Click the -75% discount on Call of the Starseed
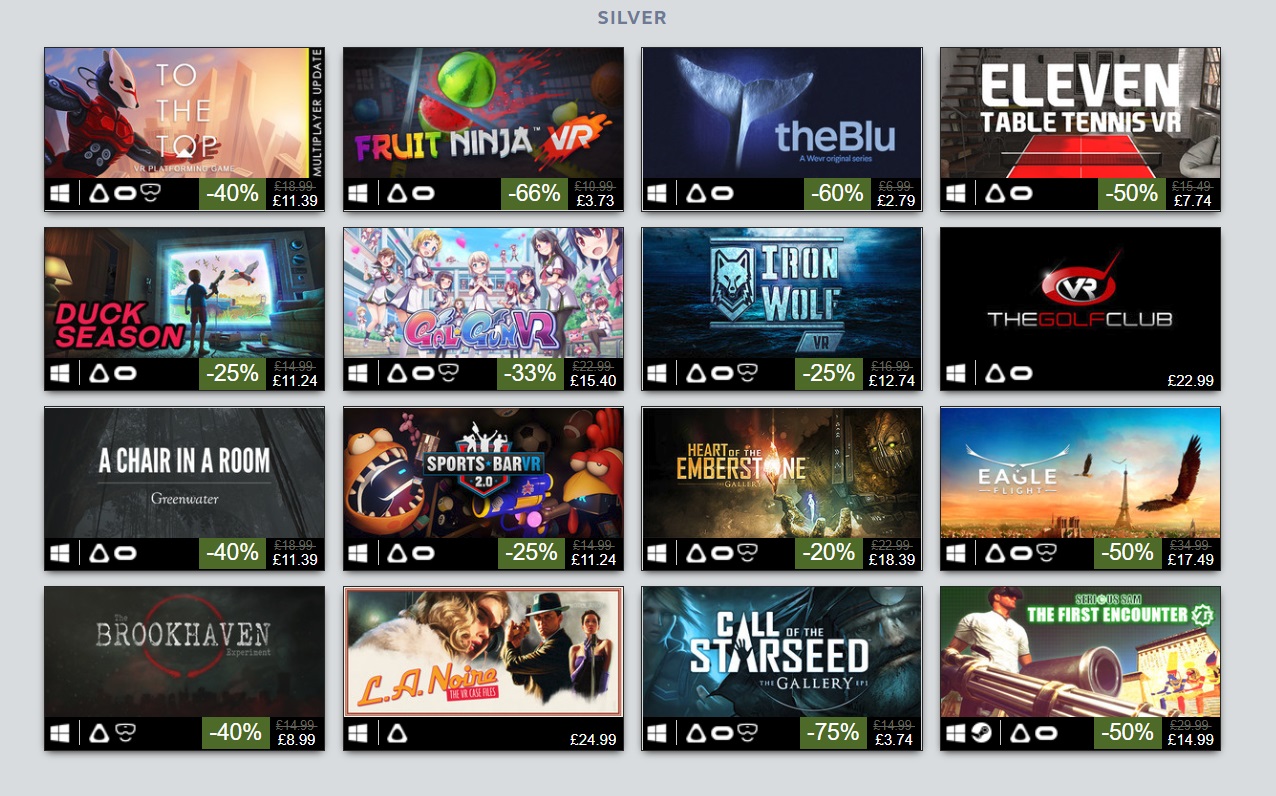The height and width of the screenshot is (796, 1276). coord(833,734)
